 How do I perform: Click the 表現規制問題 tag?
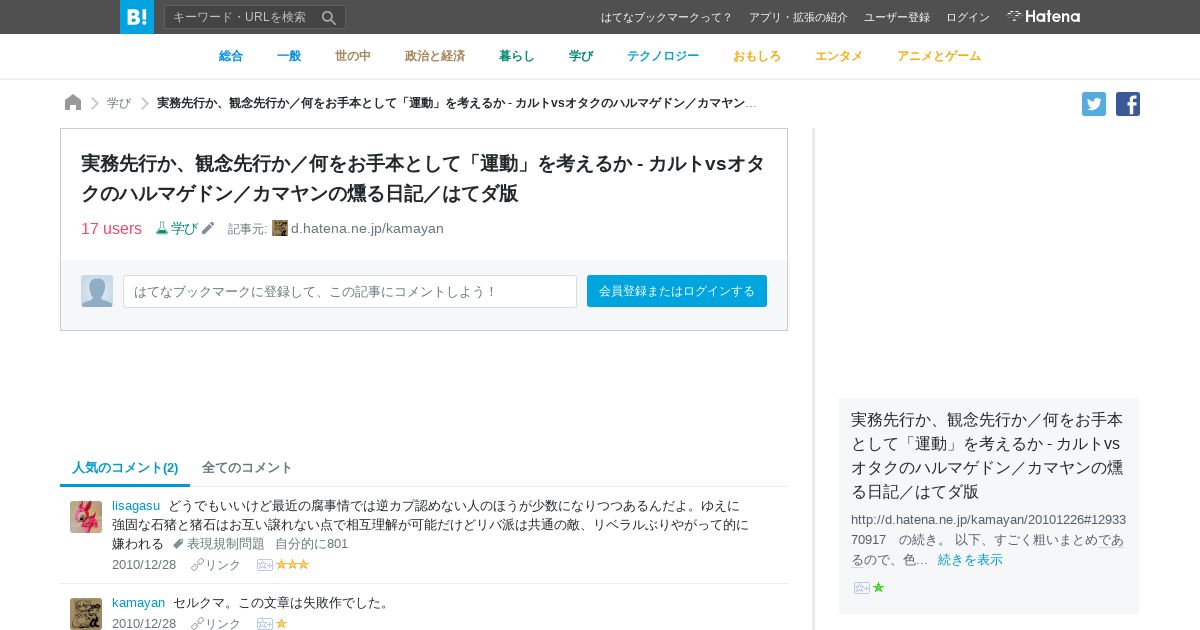pyautogui.click(x=226, y=544)
